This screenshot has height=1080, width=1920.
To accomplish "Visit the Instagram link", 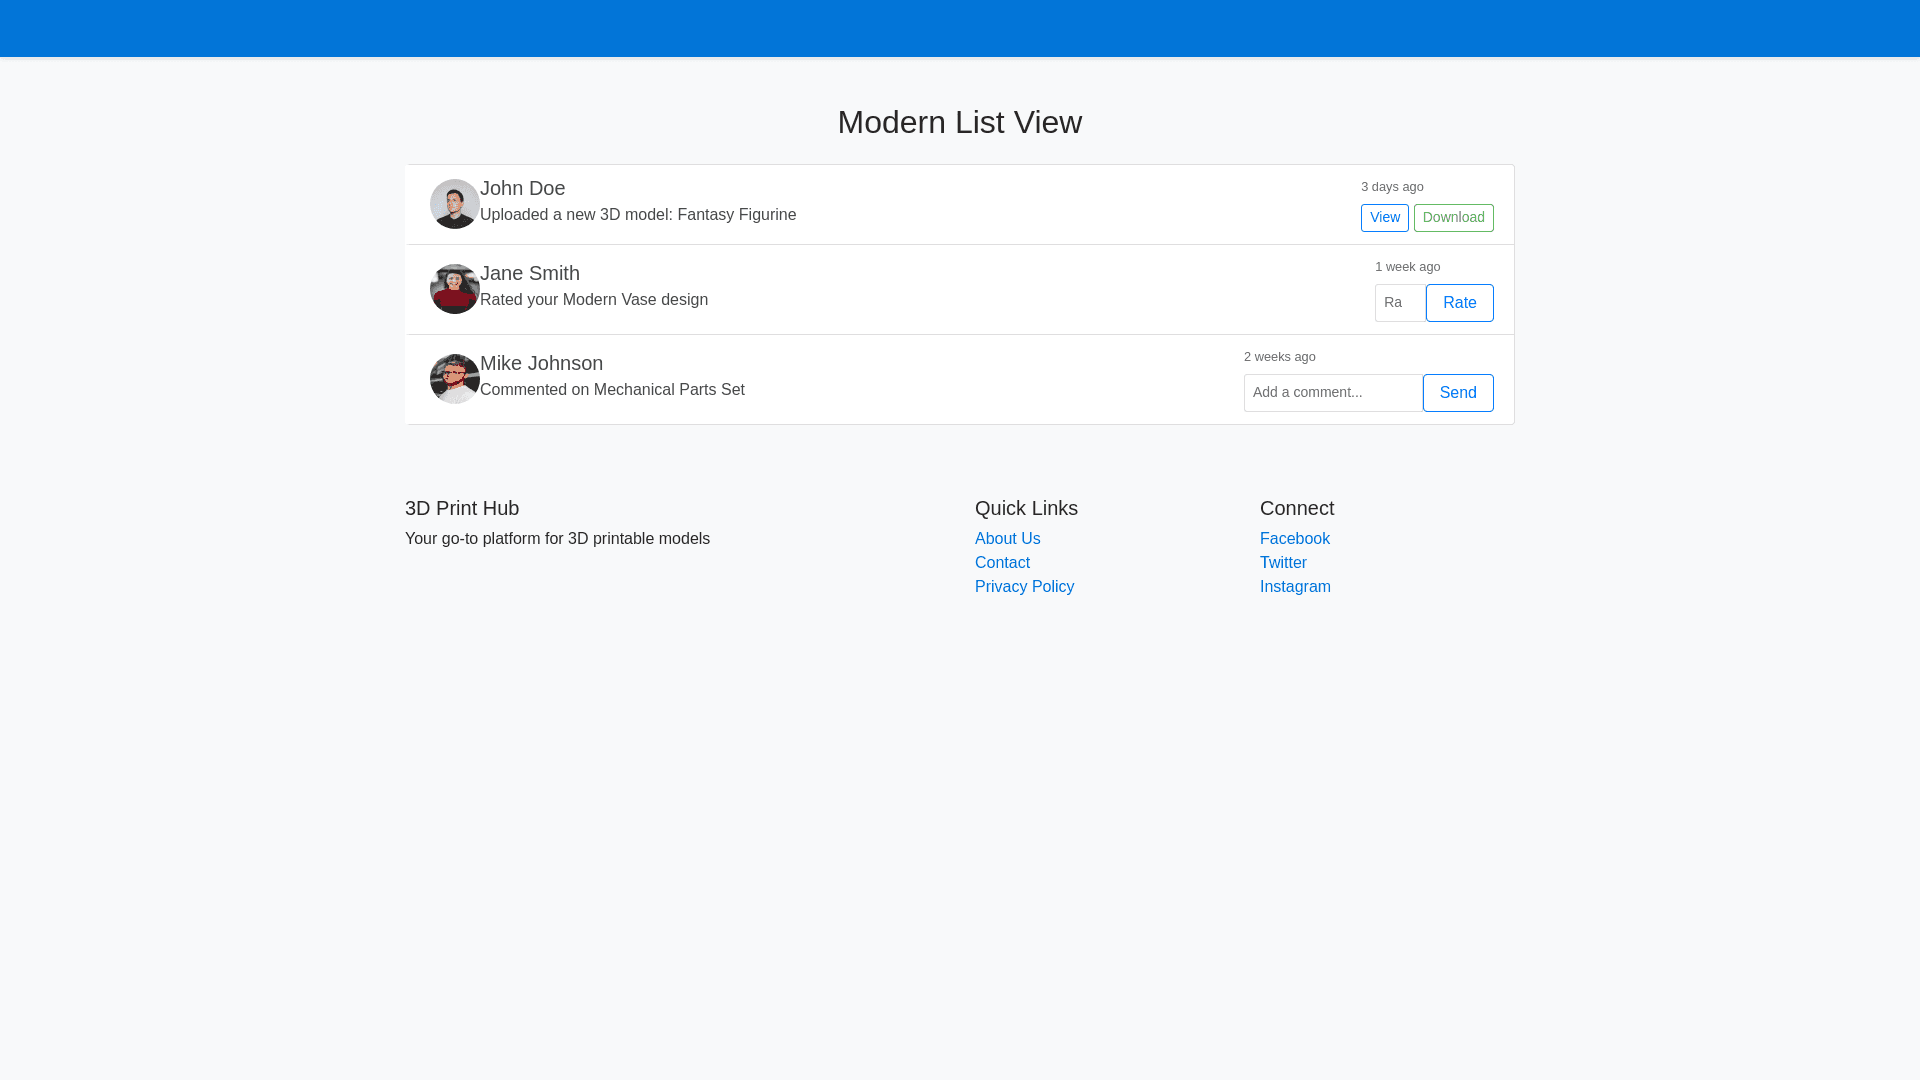I will (1294, 587).
